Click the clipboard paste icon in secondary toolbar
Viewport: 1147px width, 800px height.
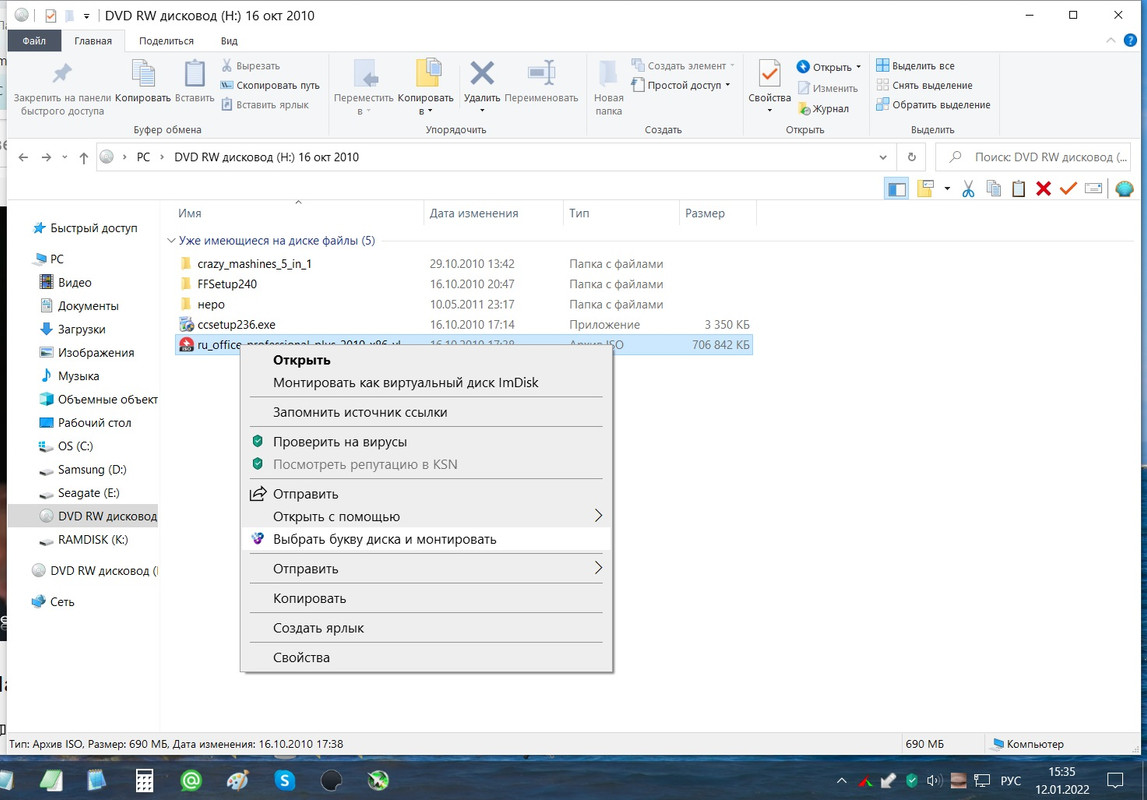point(1018,189)
